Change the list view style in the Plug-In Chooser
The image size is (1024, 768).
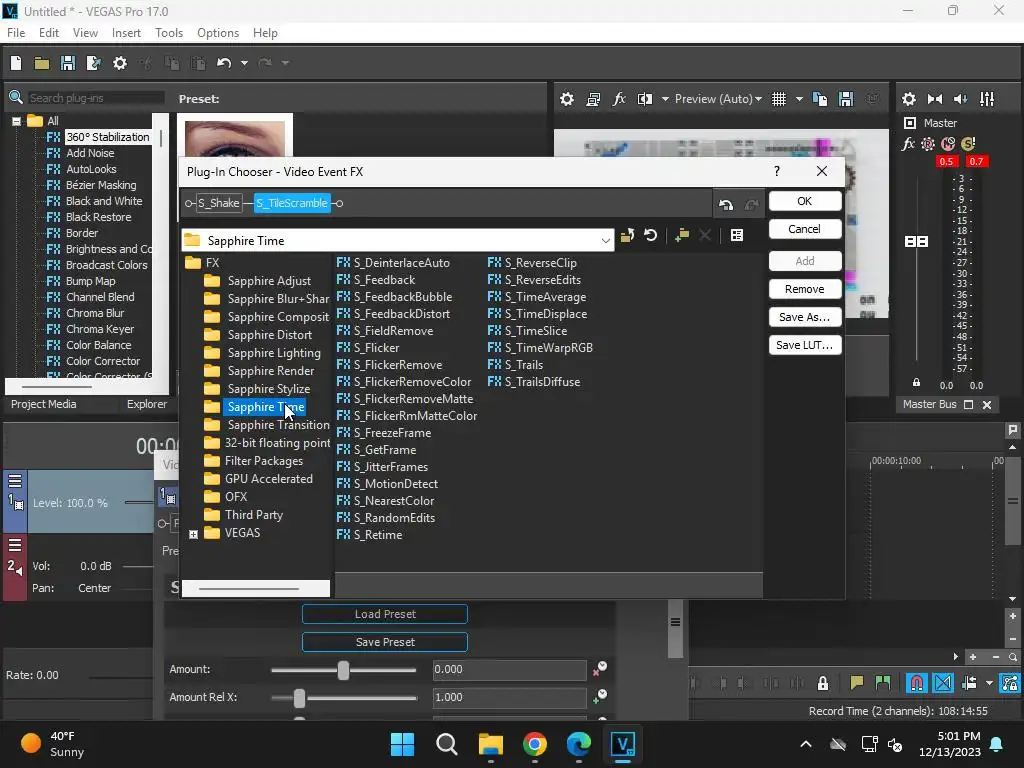(x=737, y=235)
